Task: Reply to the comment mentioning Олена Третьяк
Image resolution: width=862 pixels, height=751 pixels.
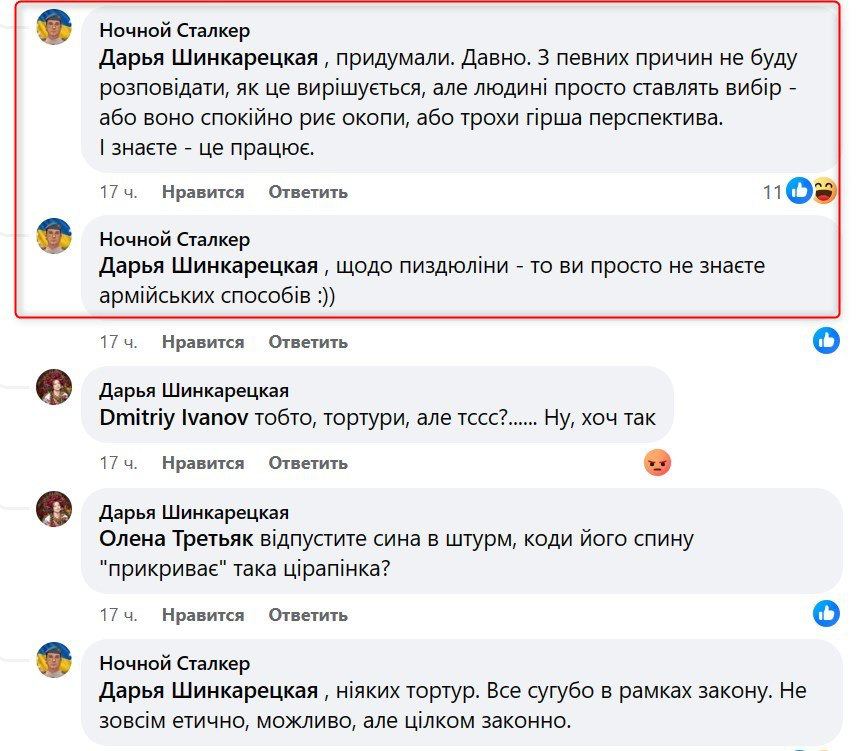Action: click(x=308, y=614)
